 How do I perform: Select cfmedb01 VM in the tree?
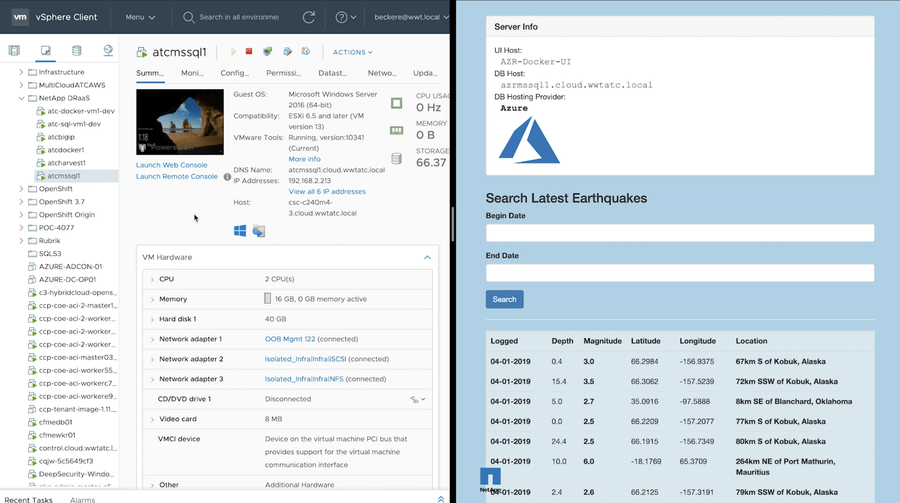click(55, 422)
